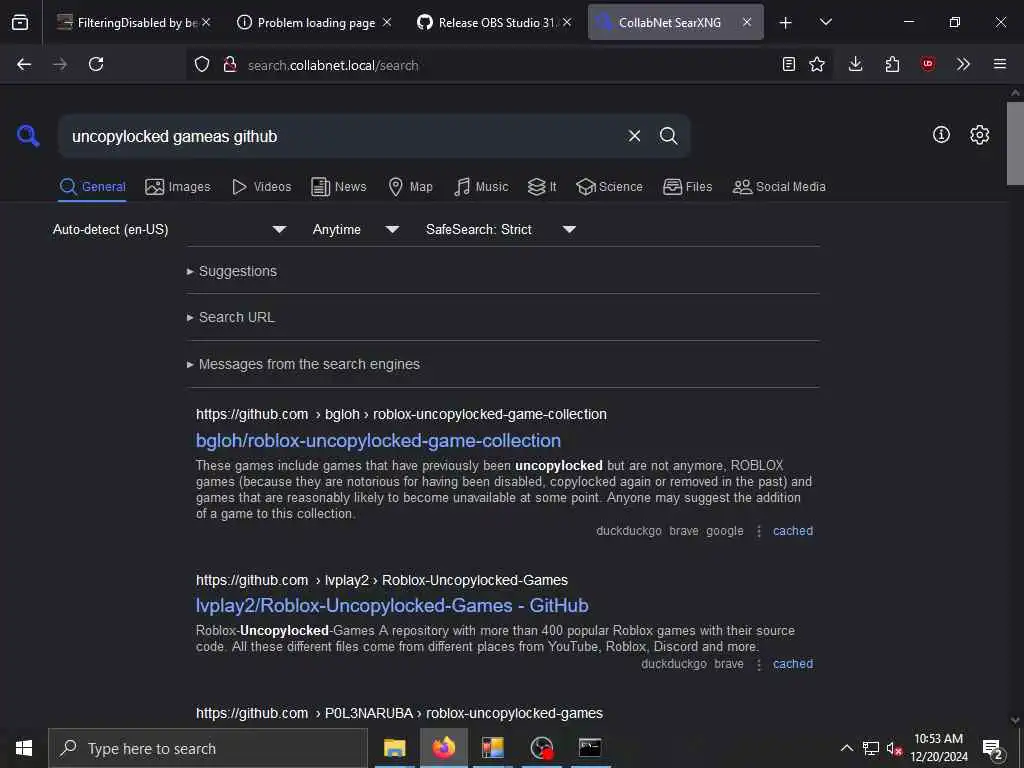Select the News search category
Viewport: 1024px width, 768px height.
coord(339,187)
